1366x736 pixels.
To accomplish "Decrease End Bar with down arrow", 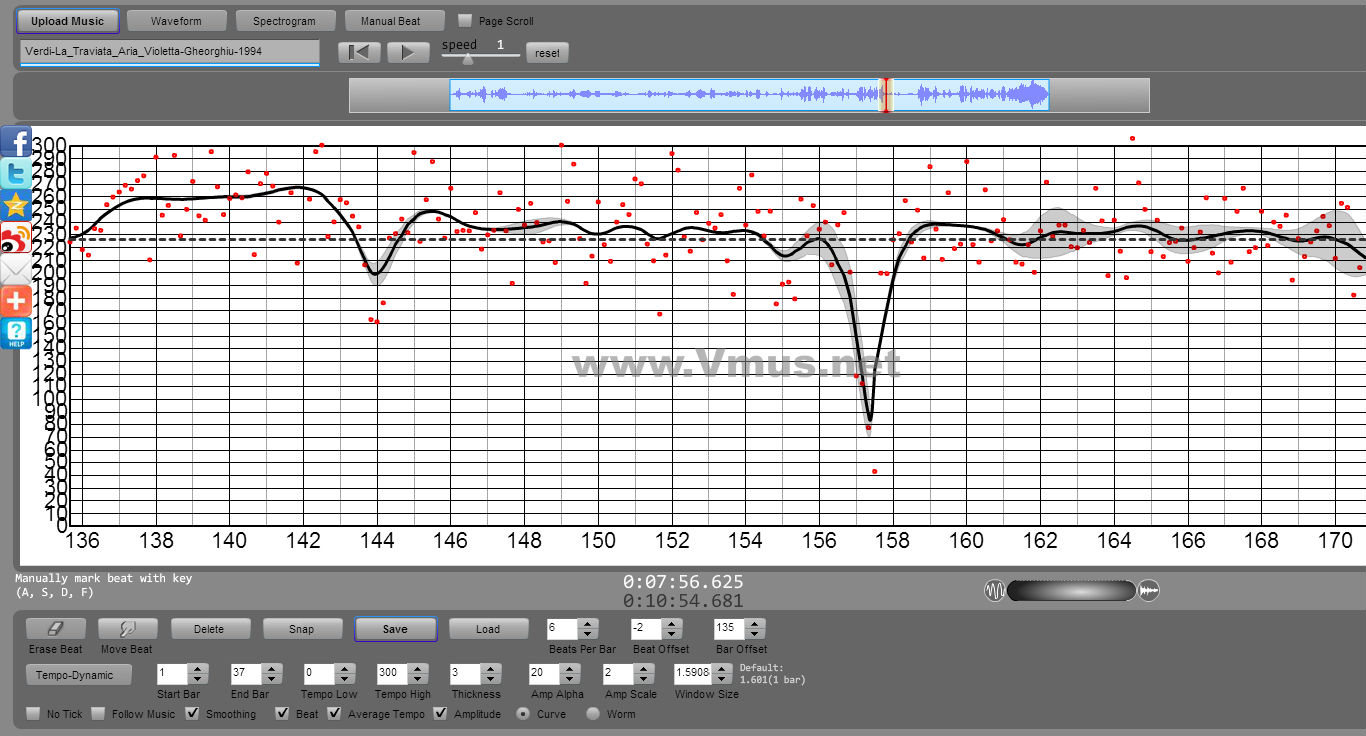I will click(x=273, y=679).
